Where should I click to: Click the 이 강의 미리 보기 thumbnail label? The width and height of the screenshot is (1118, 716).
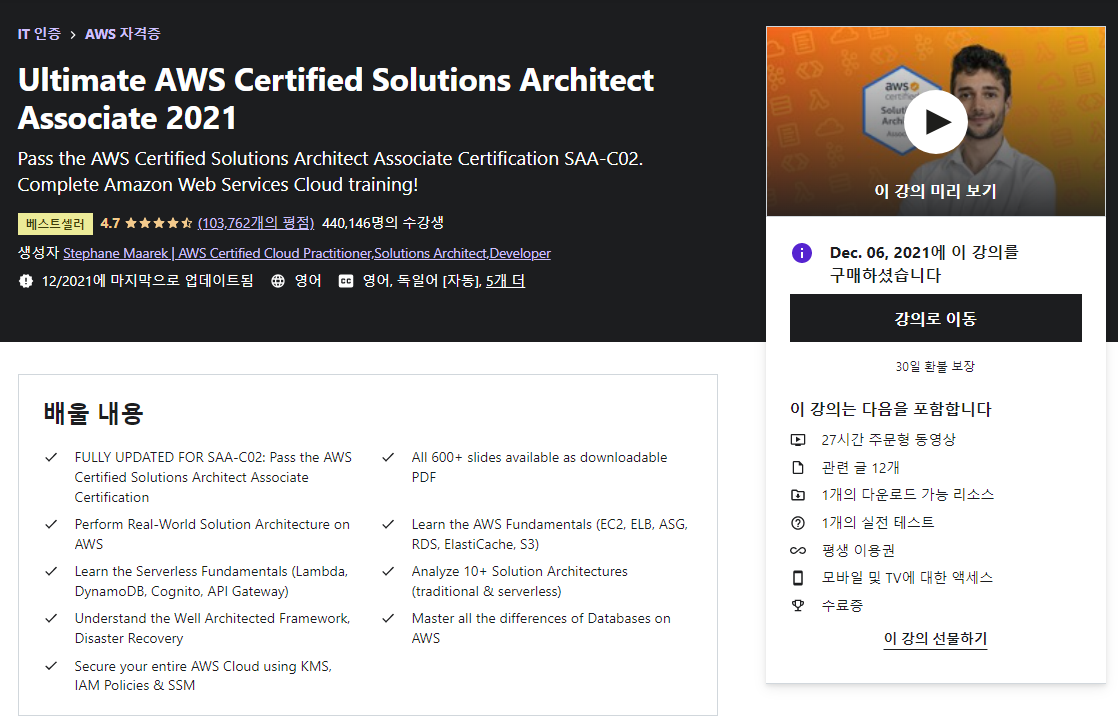pyautogui.click(x=935, y=191)
